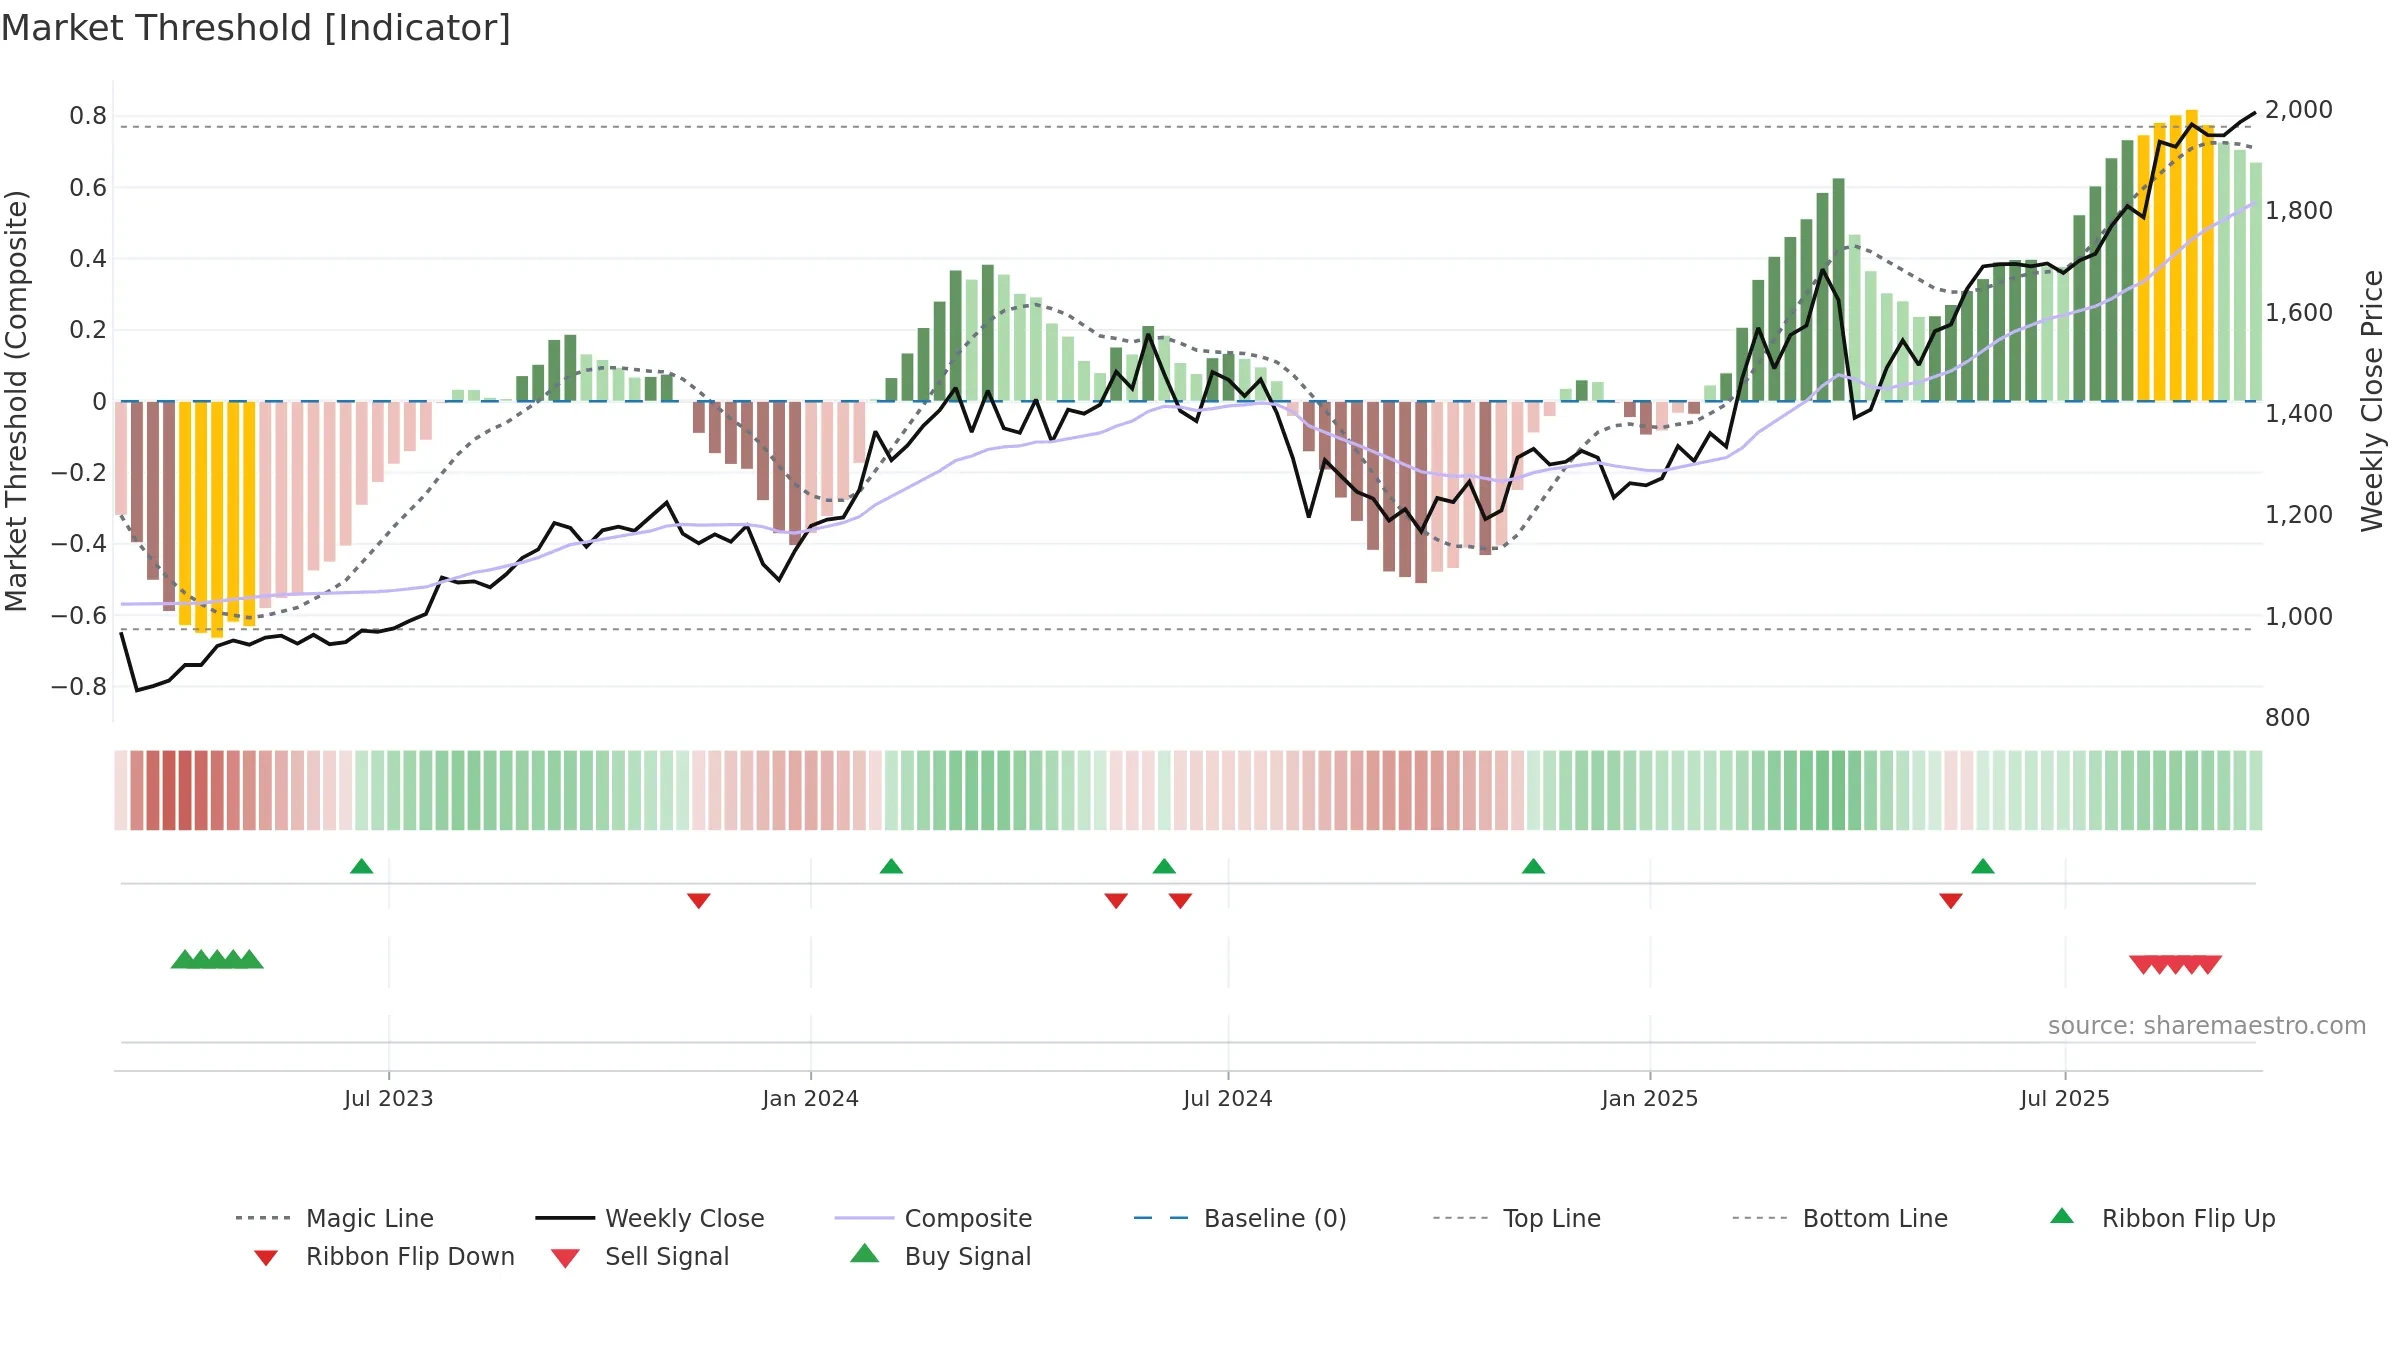Screen dimensions: 2400x1350
Task: Click the Jul 2025 x-axis label
Action: coord(2065,1098)
